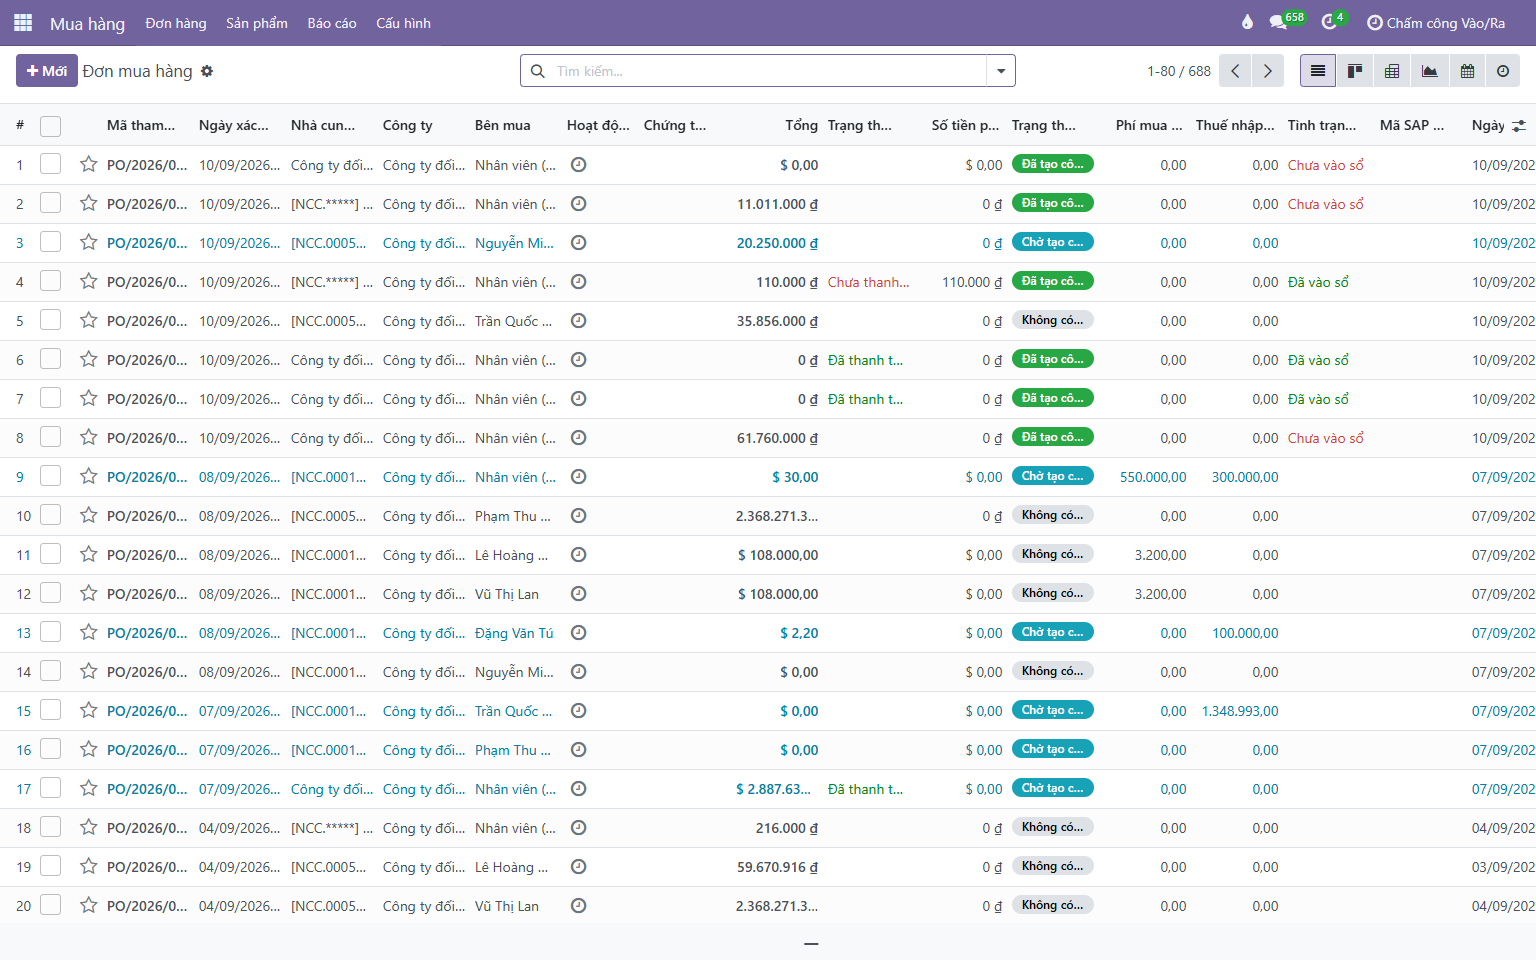Open the PO link in row 9
This screenshot has height=960, width=1536.
pos(147,477)
